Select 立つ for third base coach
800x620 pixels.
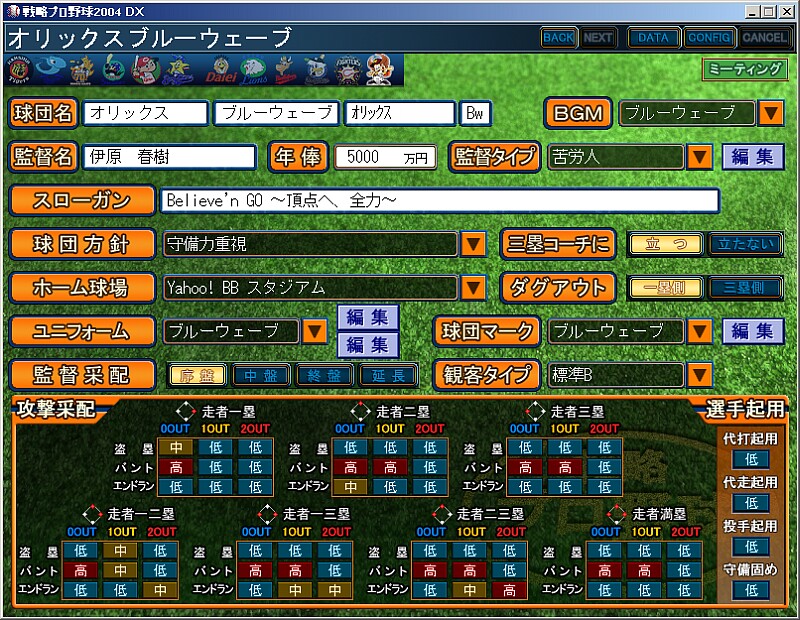pos(666,244)
